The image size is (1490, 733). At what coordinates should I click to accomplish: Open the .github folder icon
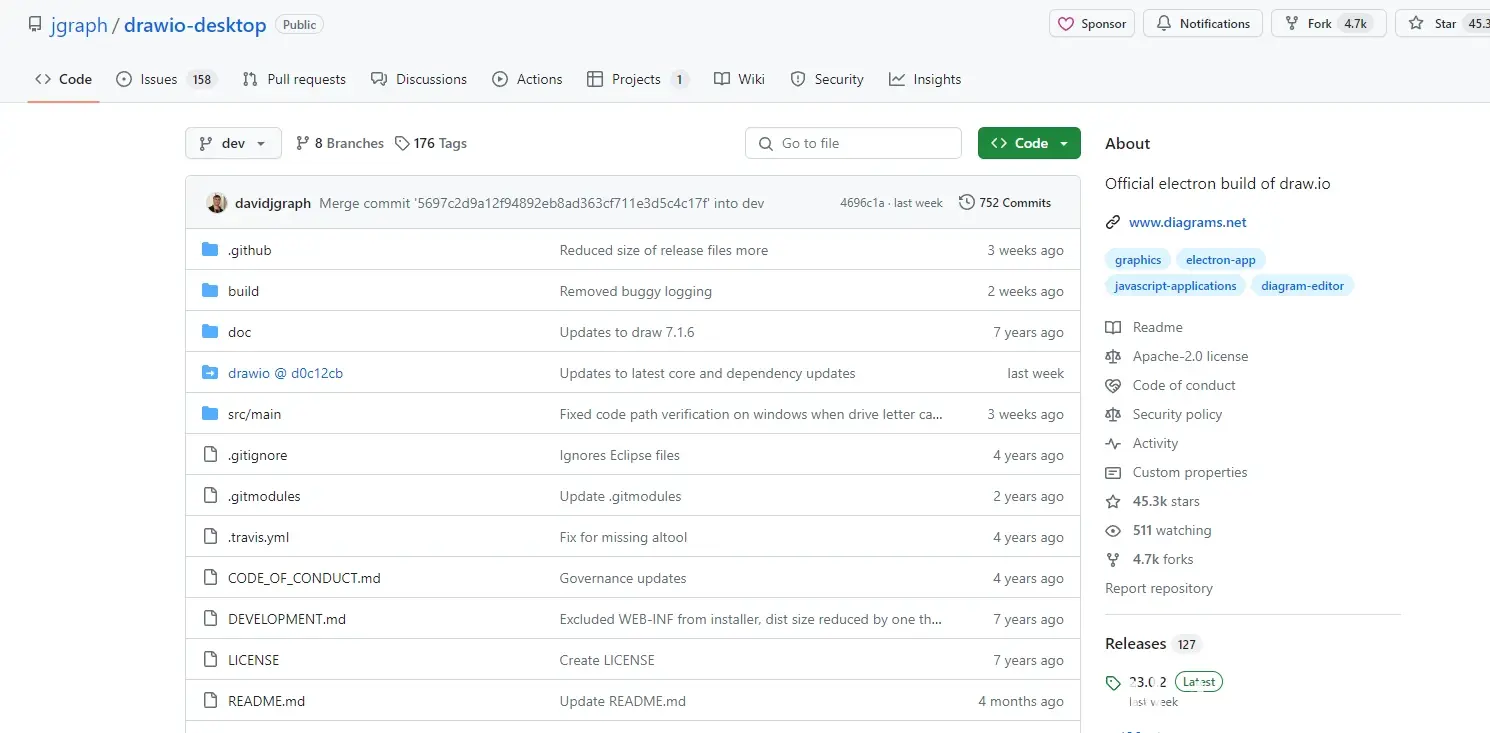click(210, 250)
